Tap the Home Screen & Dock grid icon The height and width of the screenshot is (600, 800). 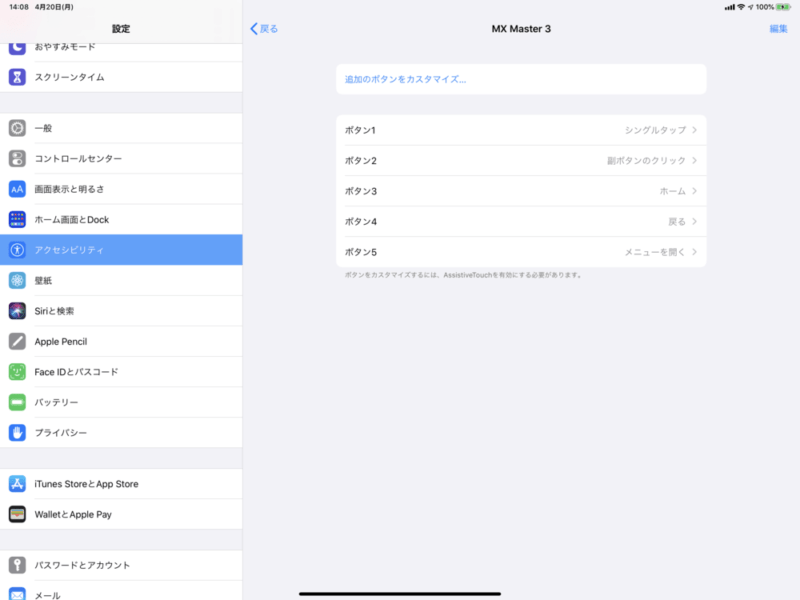[x=17, y=219]
